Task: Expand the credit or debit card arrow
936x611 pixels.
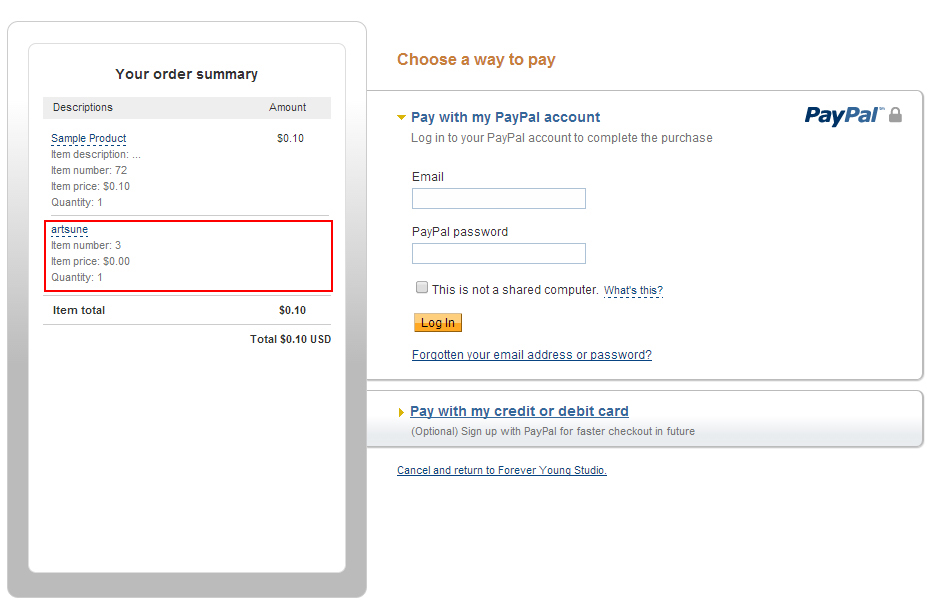Action: (402, 412)
